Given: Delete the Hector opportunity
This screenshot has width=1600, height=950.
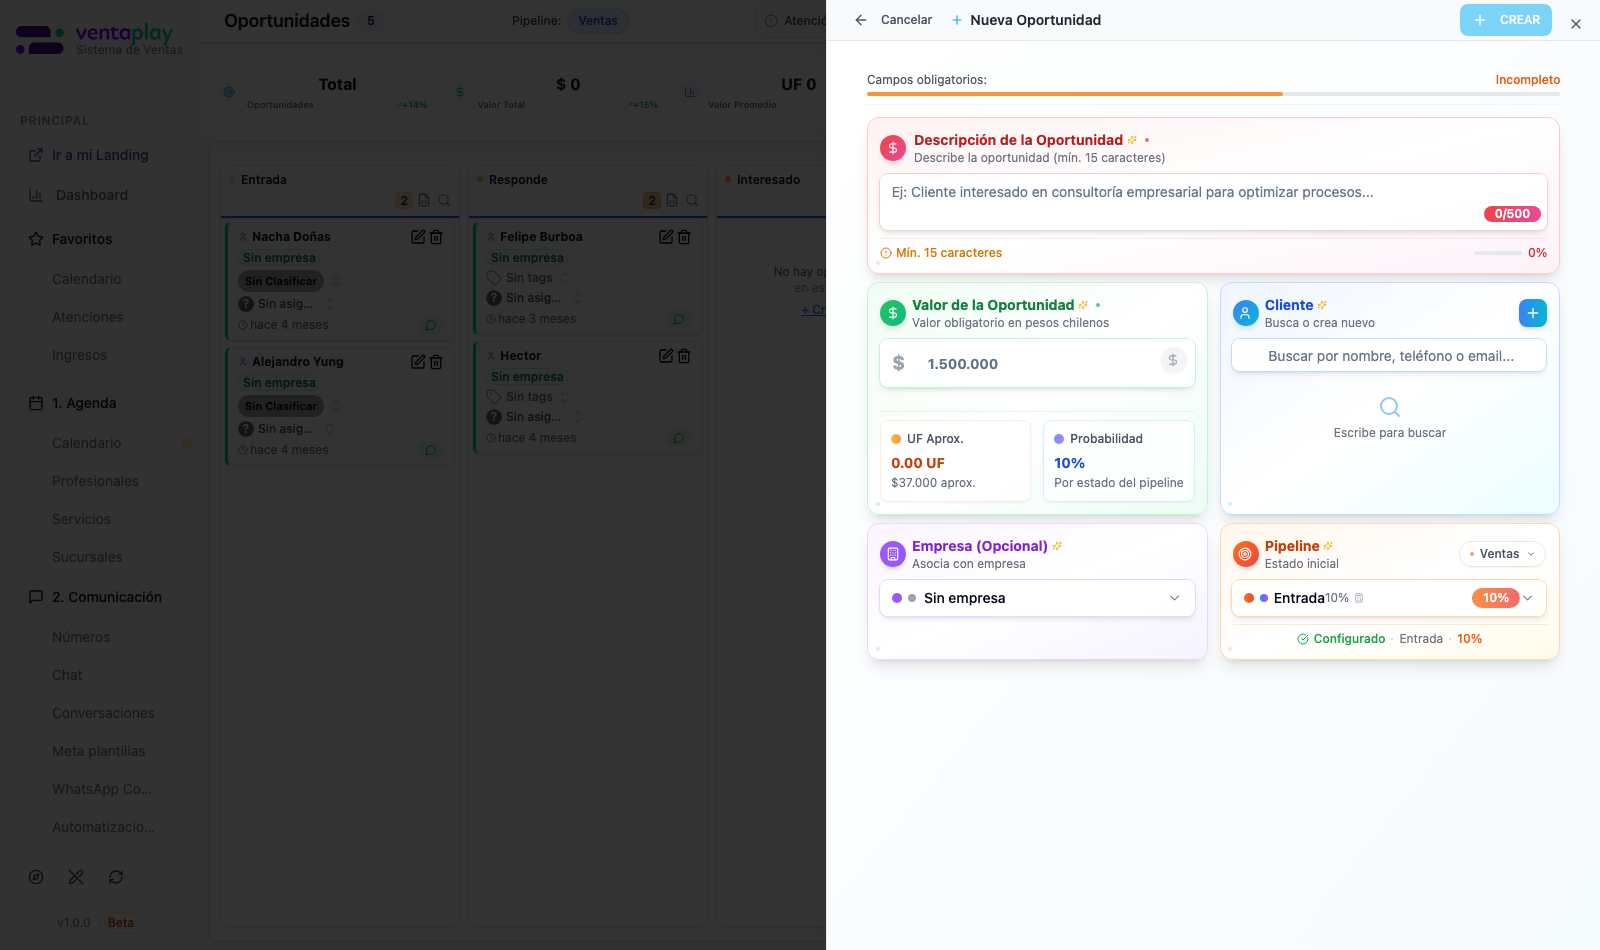Looking at the screenshot, I should (684, 356).
